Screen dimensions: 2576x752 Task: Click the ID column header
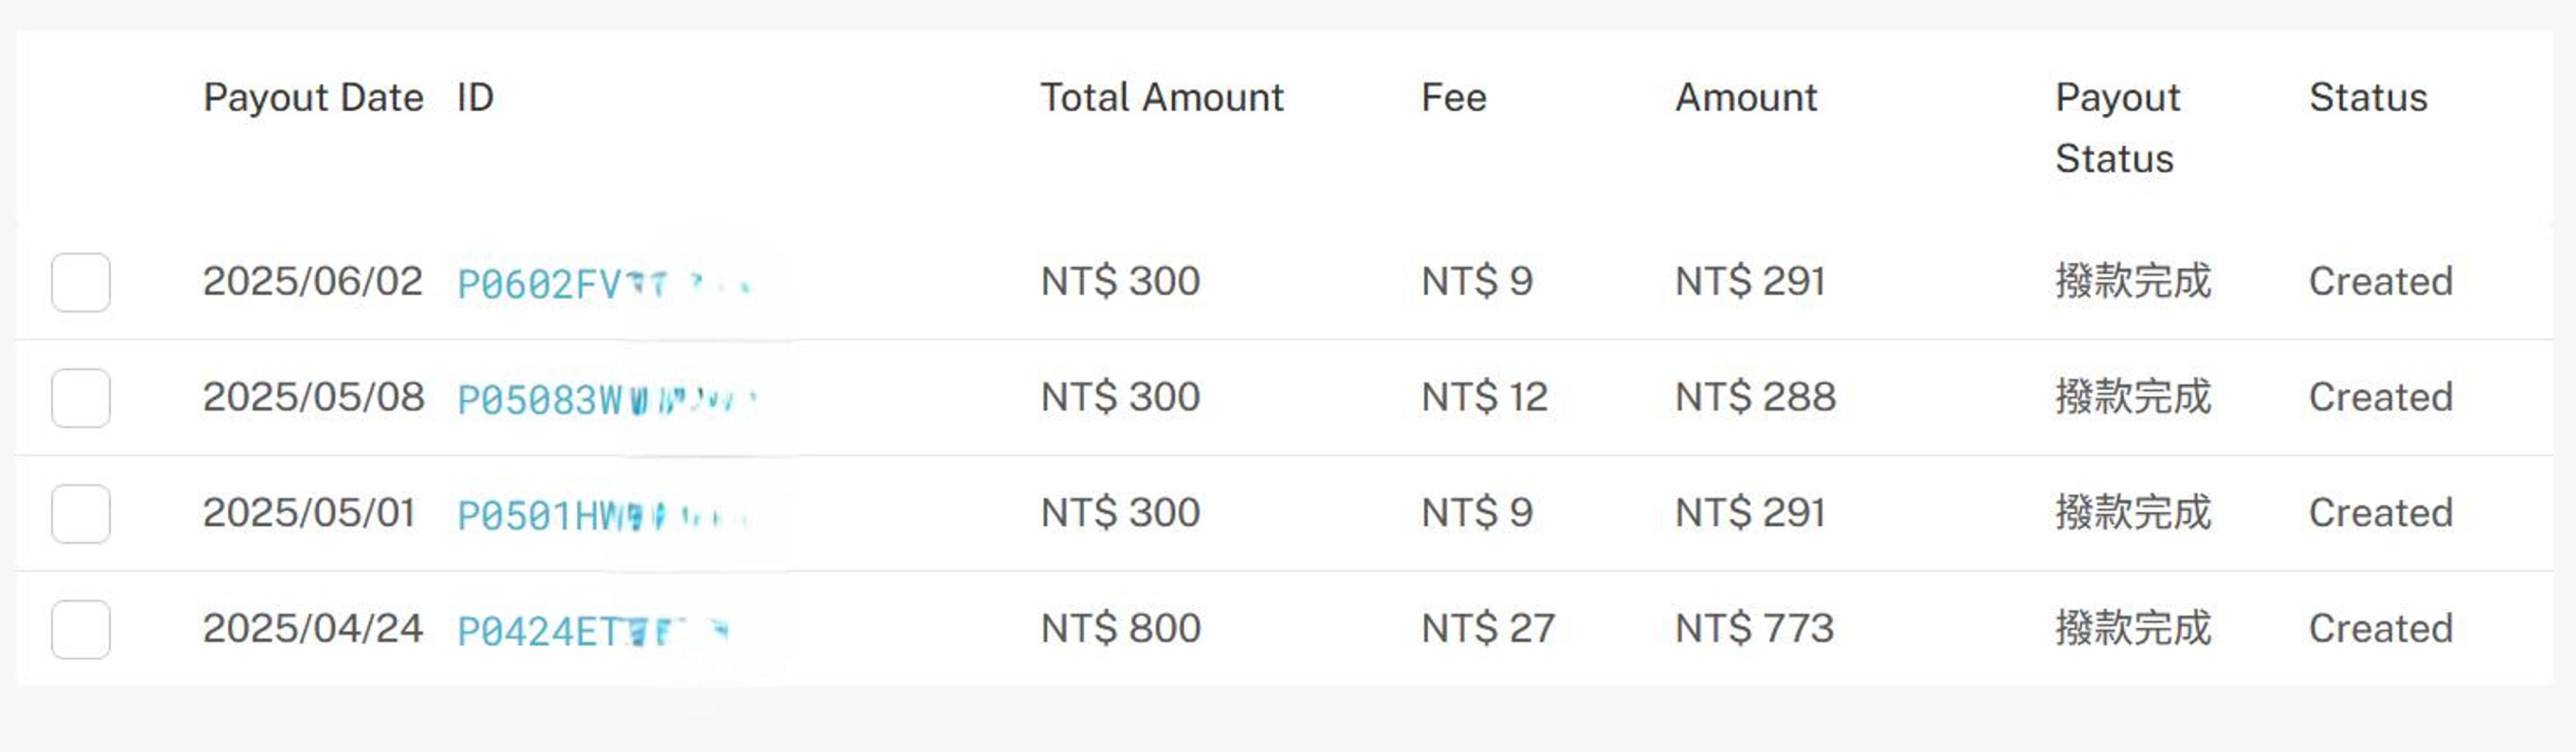coord(475,98)
